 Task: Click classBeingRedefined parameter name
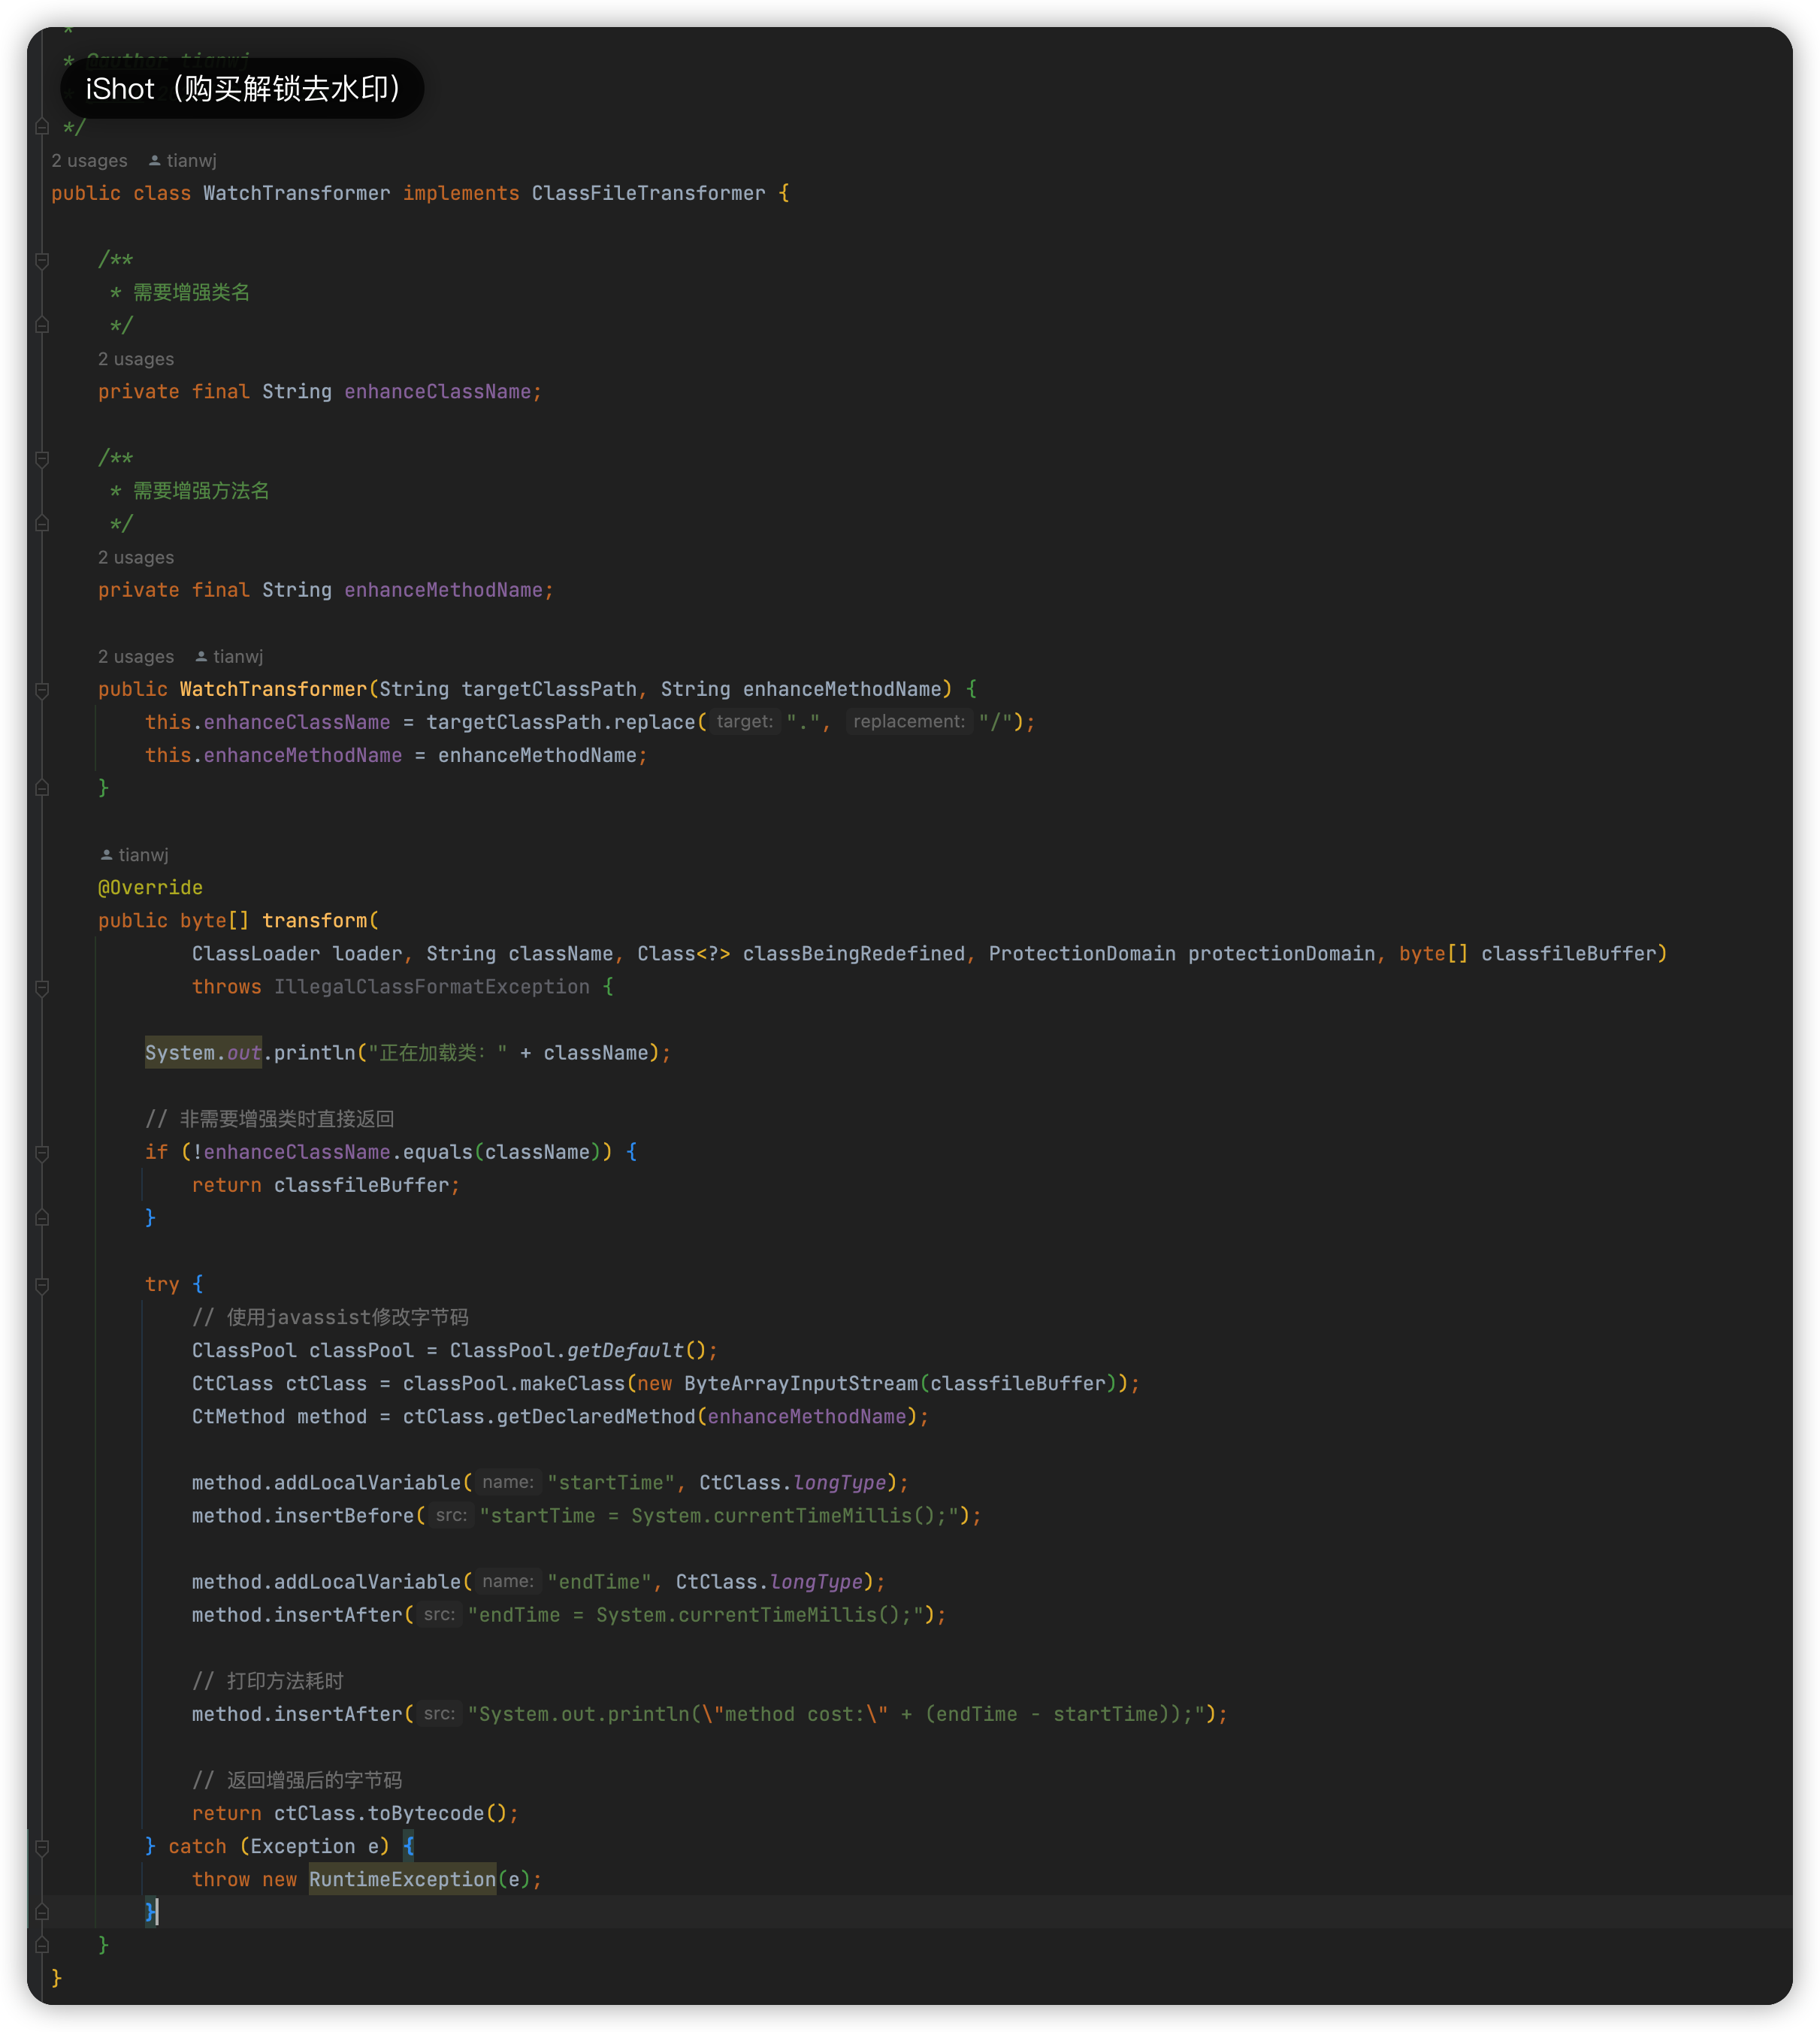click(854, 954)
